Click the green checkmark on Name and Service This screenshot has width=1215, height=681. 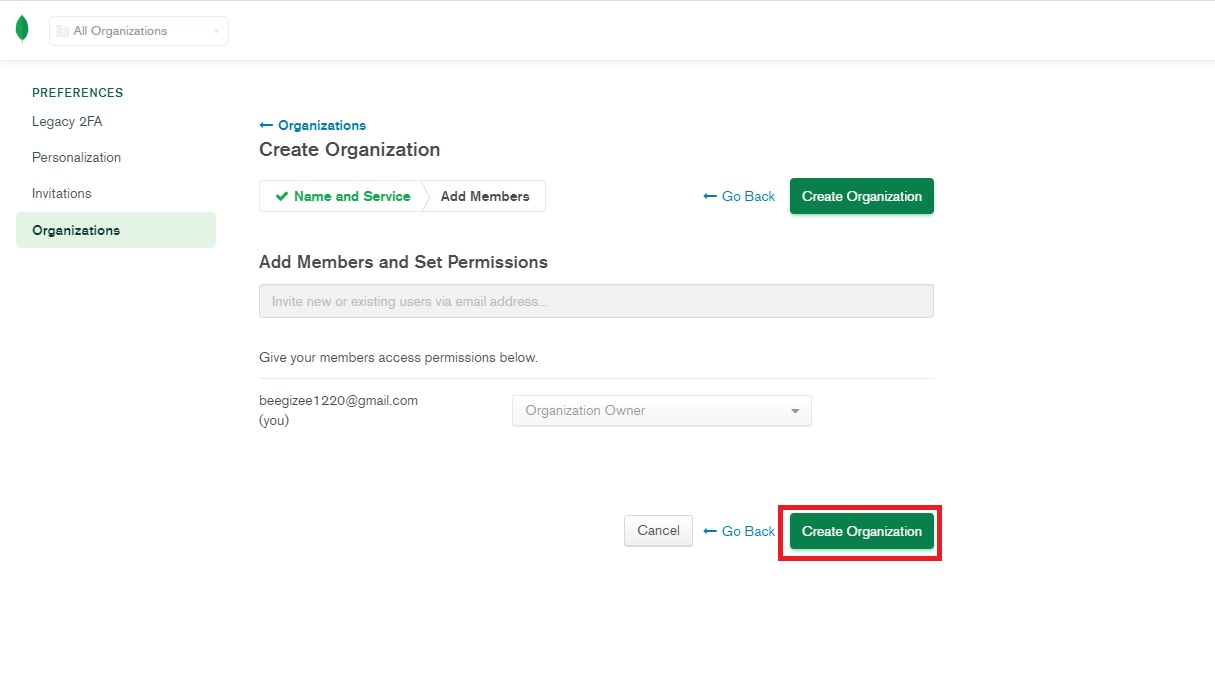point(282,197)
